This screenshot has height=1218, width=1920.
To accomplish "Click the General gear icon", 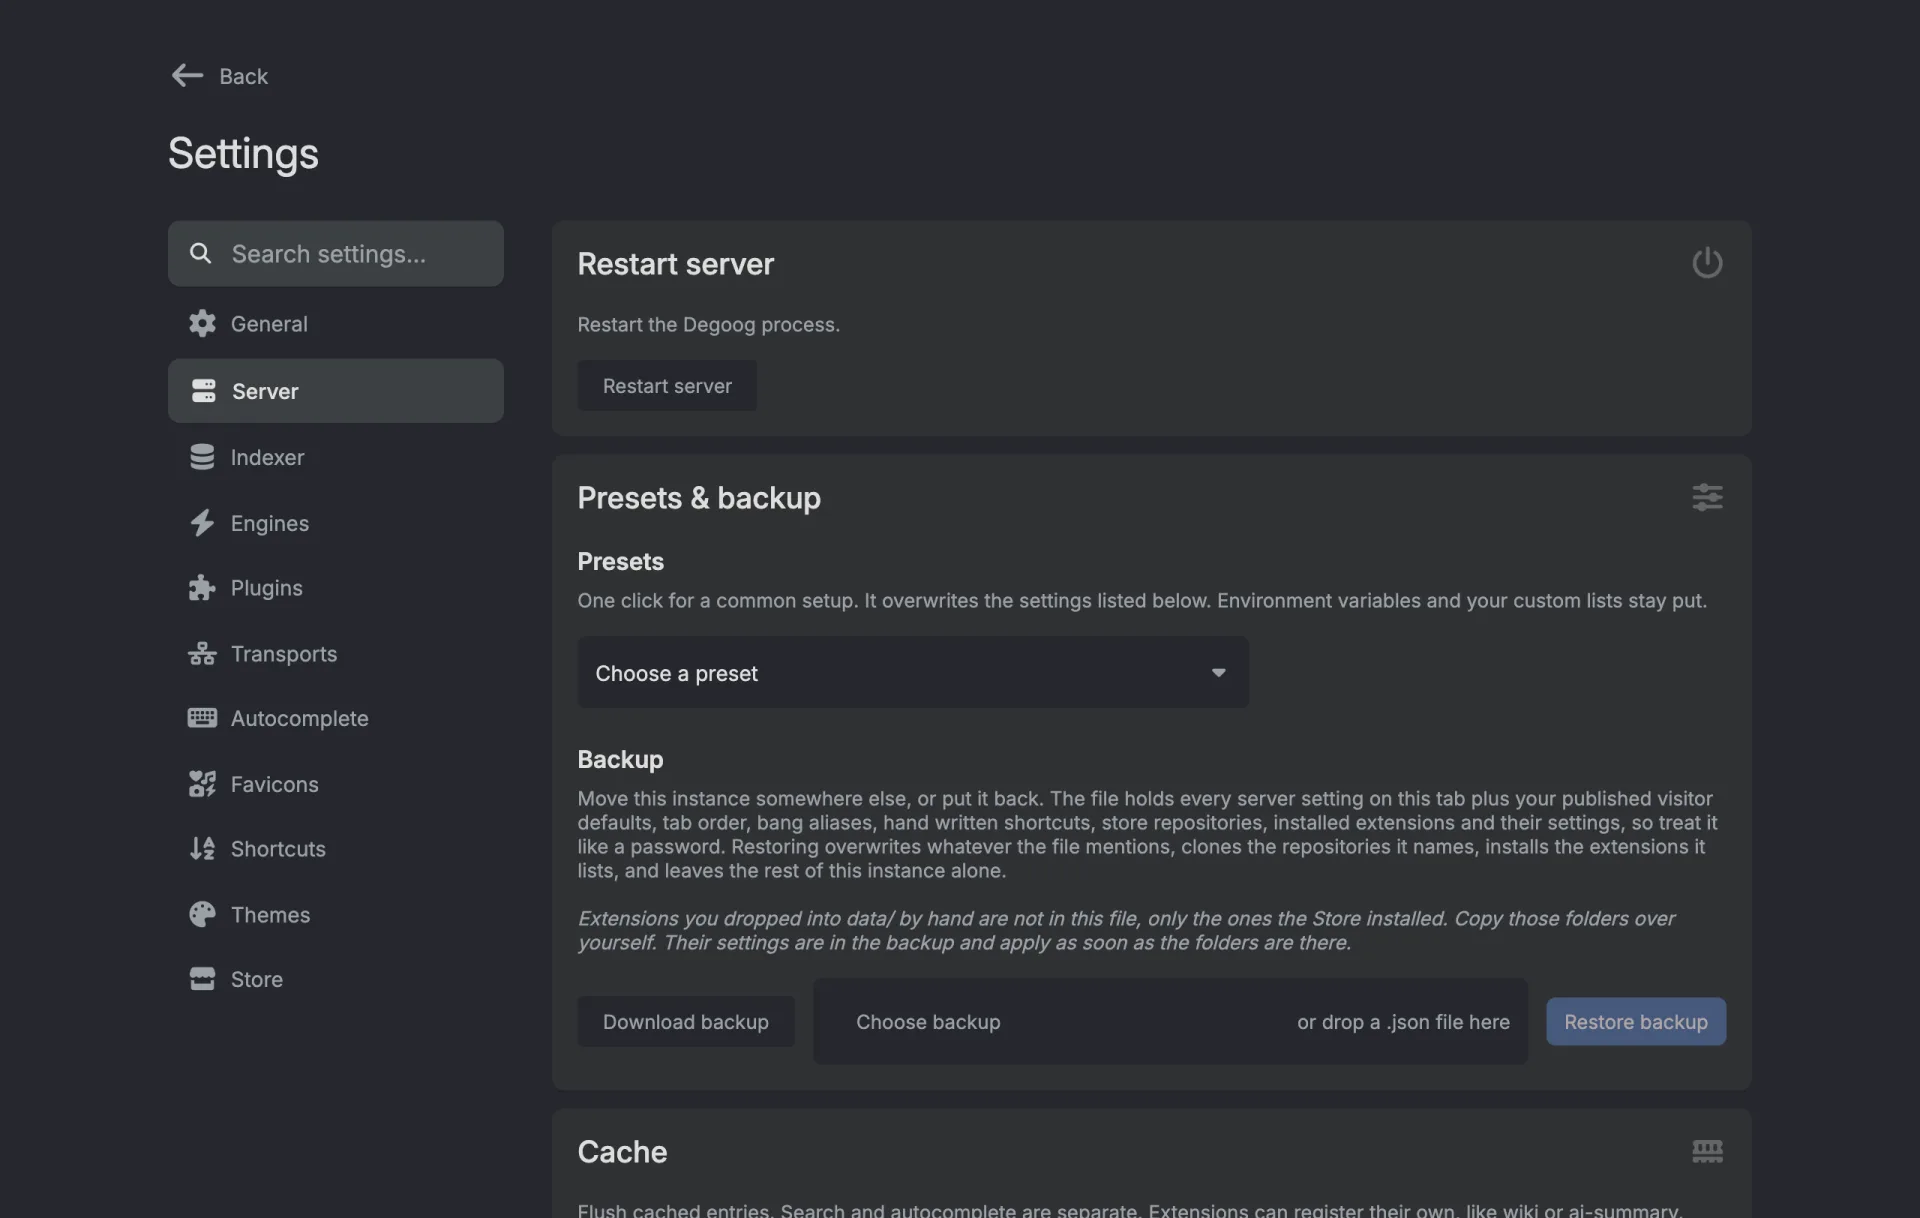I will pyautogui.click(x=202, y=324).
